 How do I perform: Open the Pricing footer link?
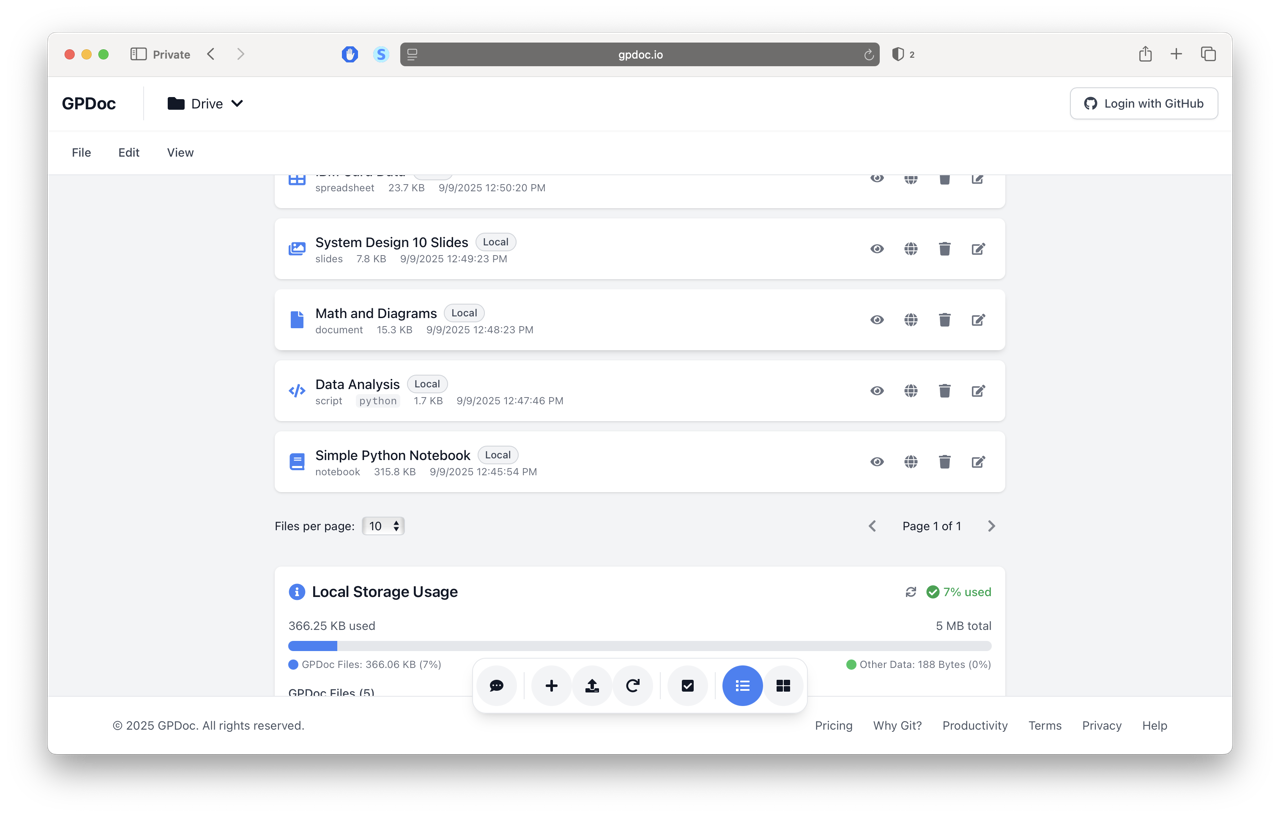[x=833, y=726]
